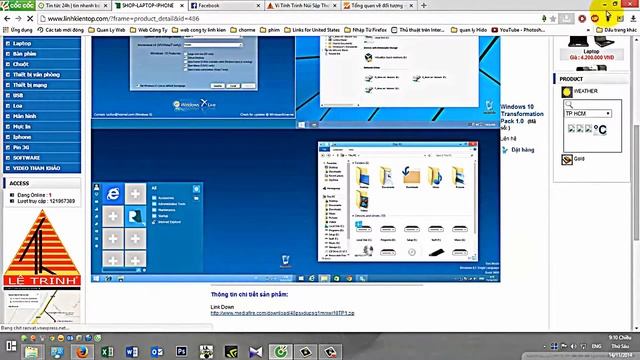The image size is (640, 360).
Task: Open Firefox from the taskbar
Action: 82,351
